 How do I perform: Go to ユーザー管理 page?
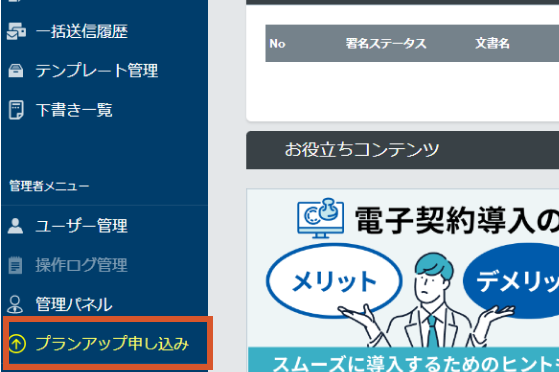[81, 226]
